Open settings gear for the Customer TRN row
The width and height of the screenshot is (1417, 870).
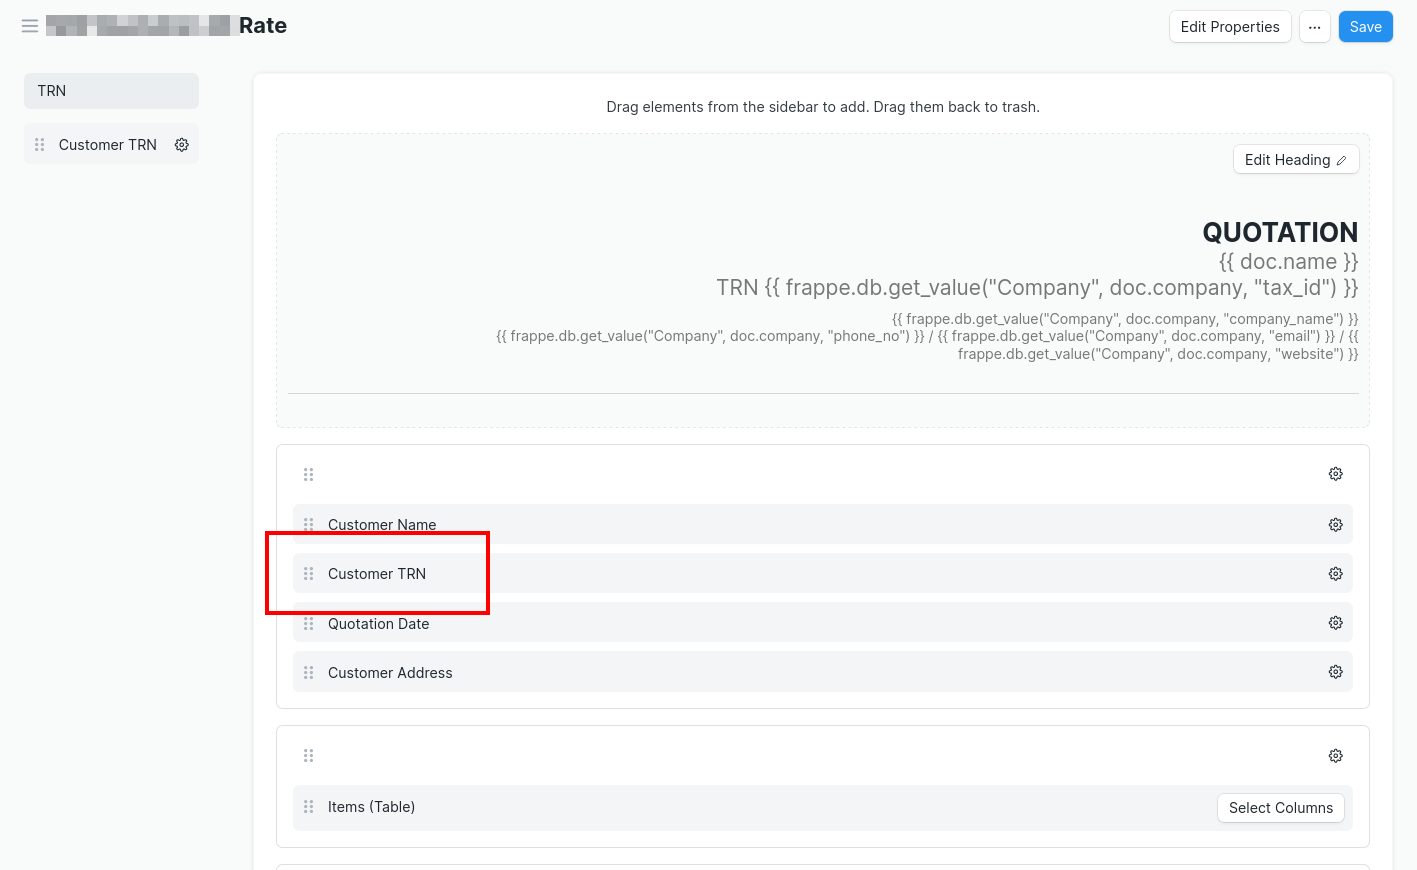[x=1335, y=573]
